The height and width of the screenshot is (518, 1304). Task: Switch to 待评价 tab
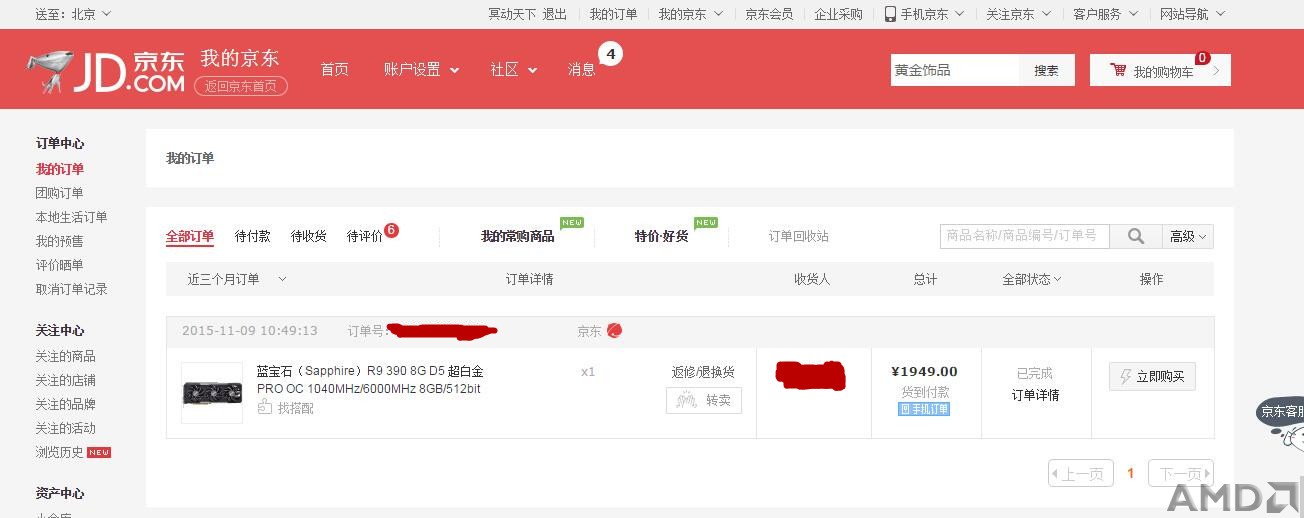click(365, 236)
